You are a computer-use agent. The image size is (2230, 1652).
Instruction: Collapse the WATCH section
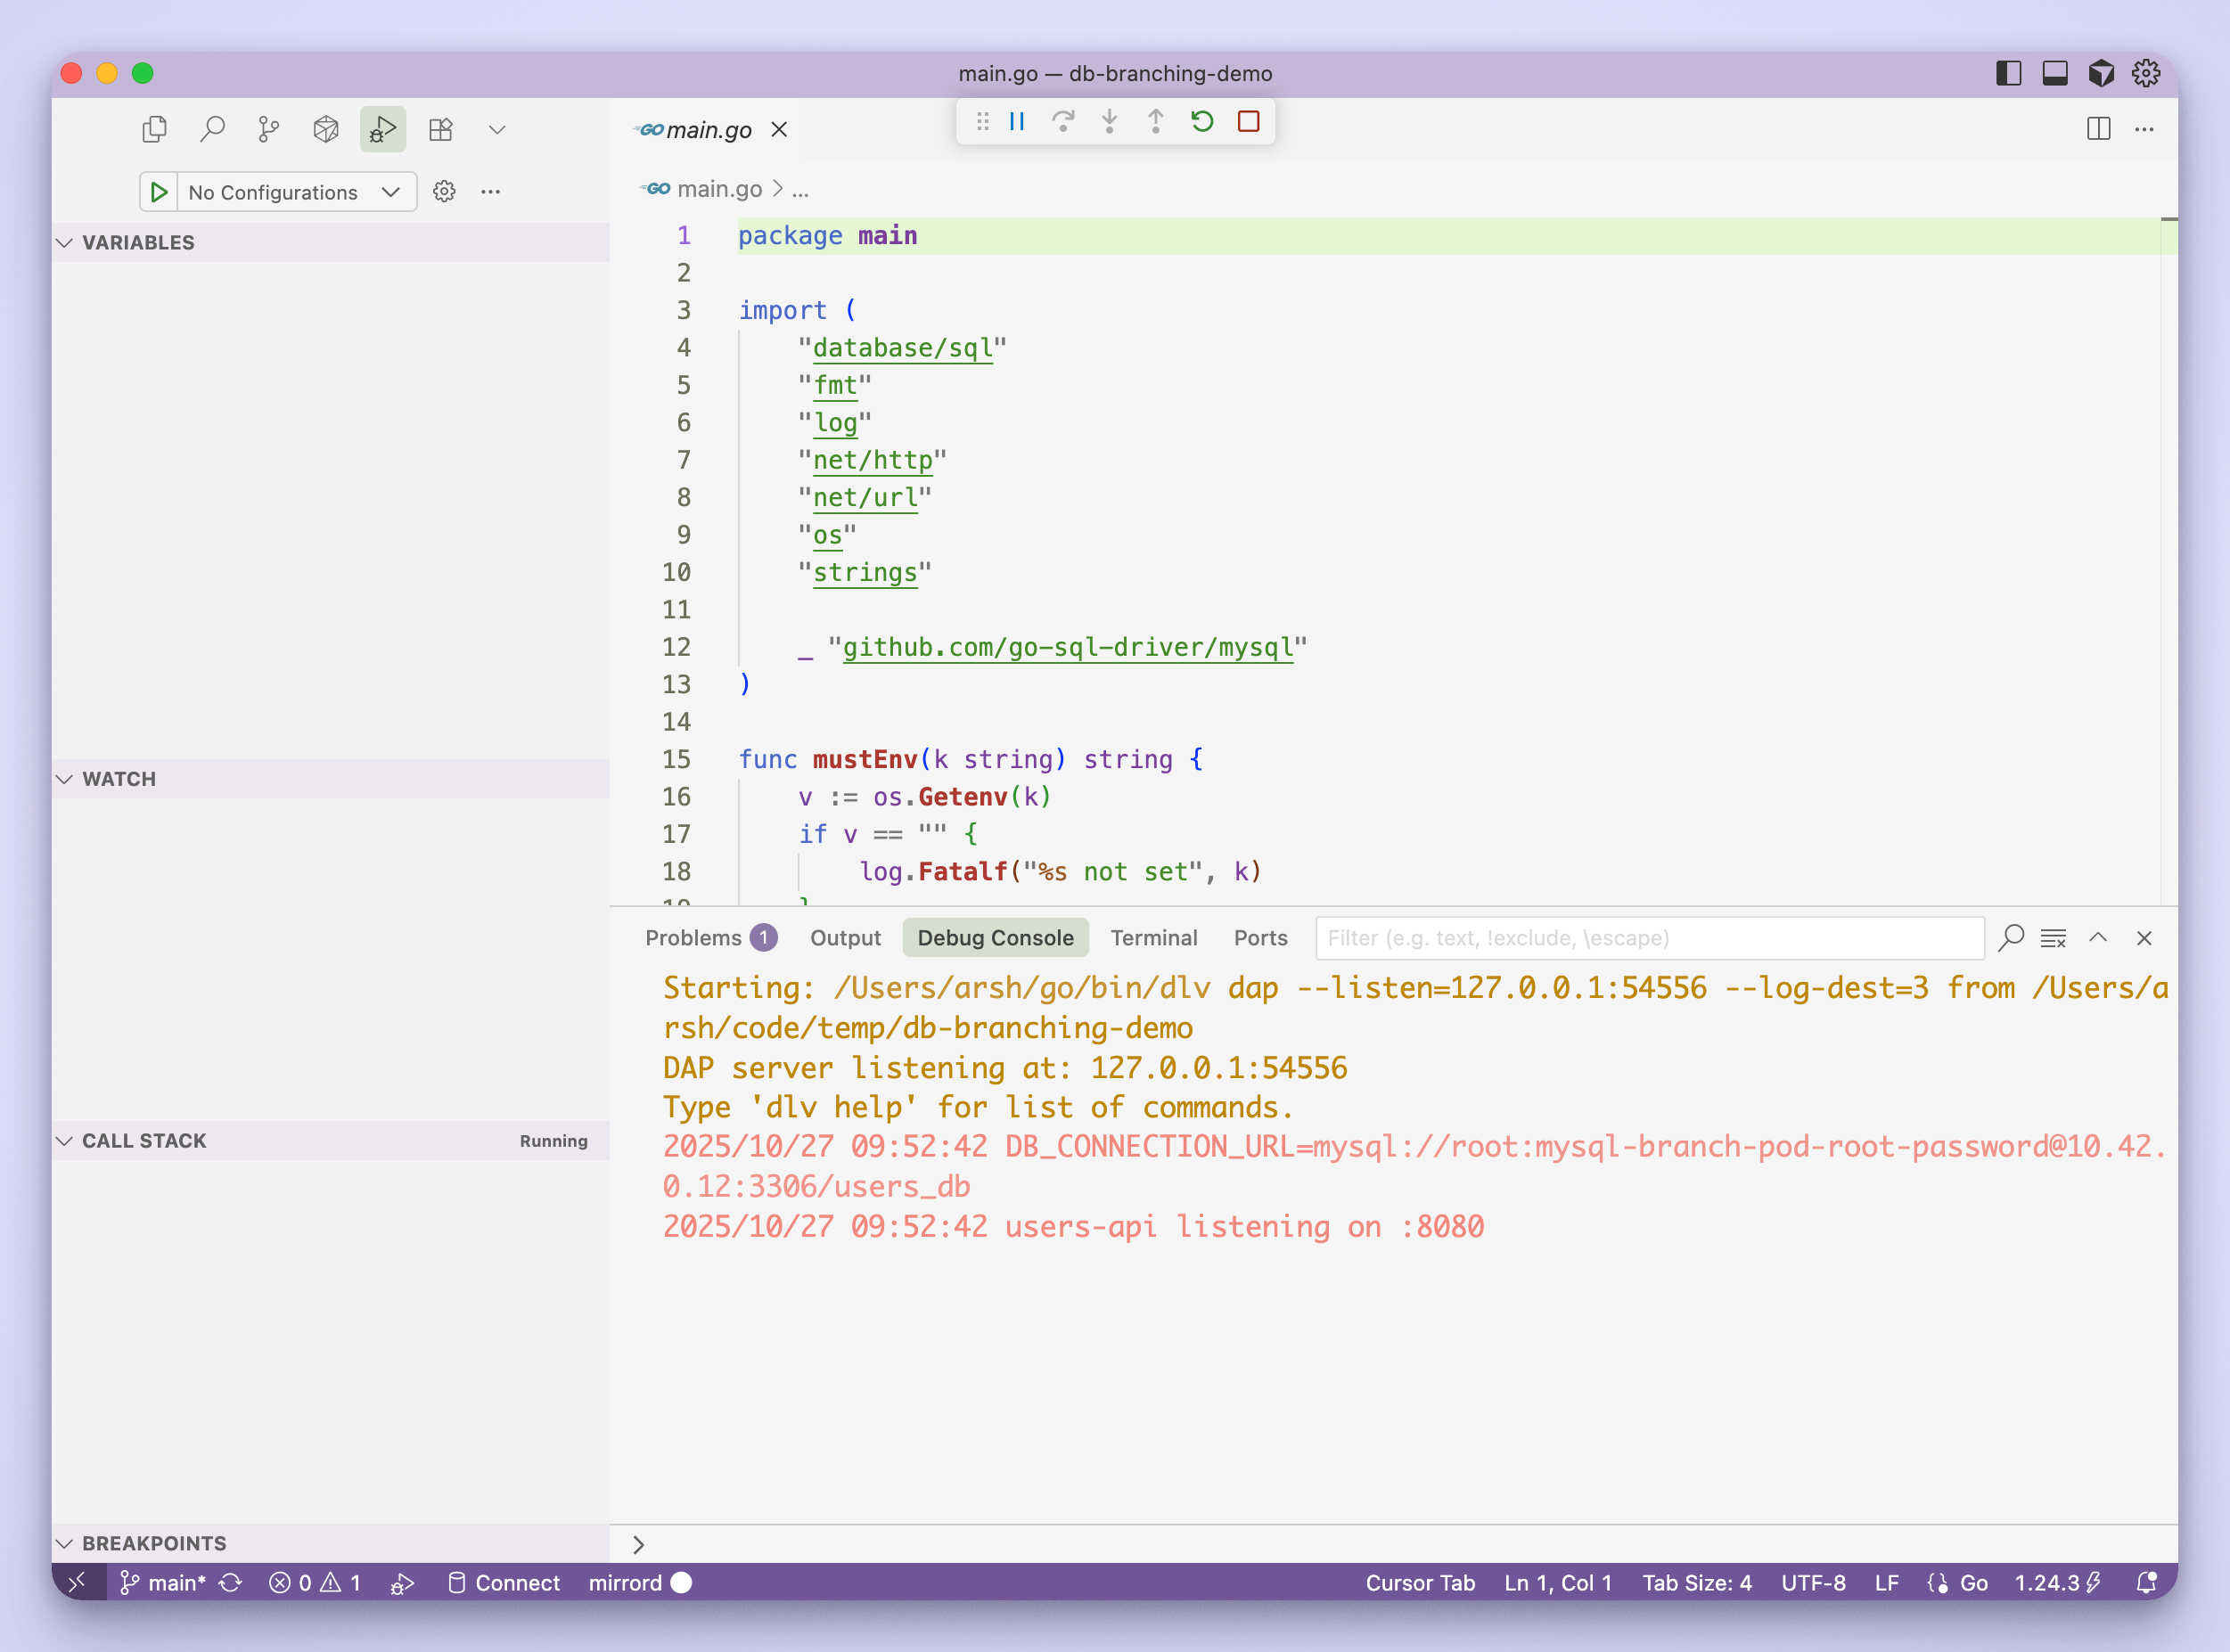pyautogui.click(x=330, y=779)
